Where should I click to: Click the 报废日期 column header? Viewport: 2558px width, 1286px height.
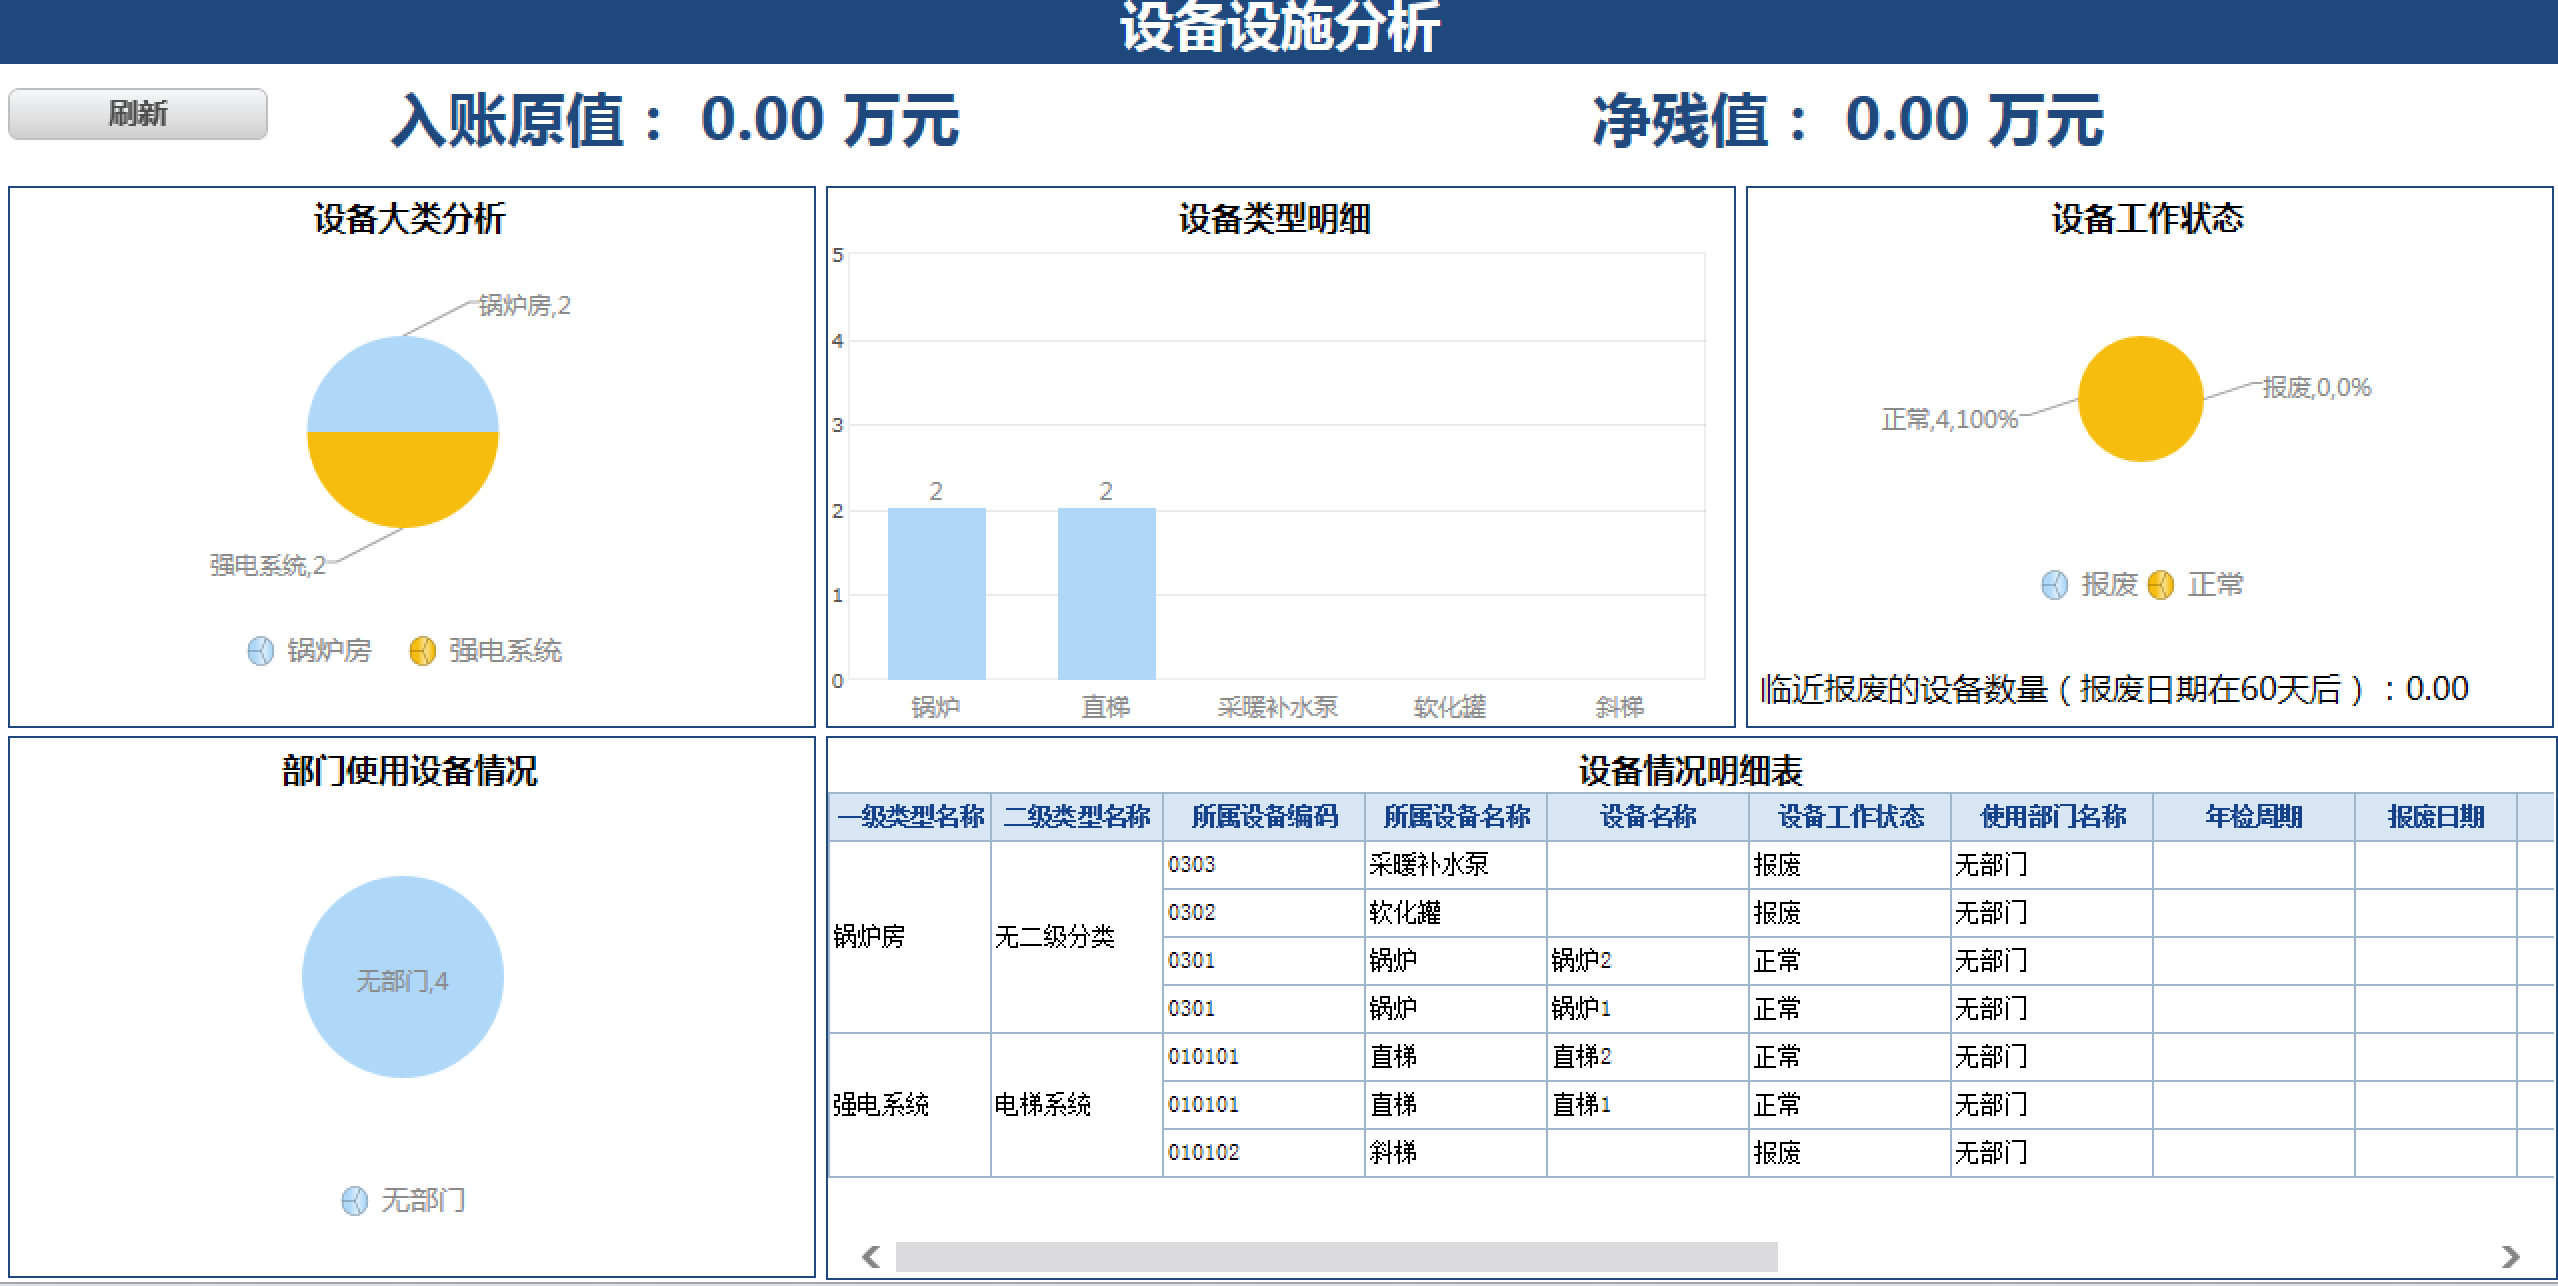[x=2435, y=817]
